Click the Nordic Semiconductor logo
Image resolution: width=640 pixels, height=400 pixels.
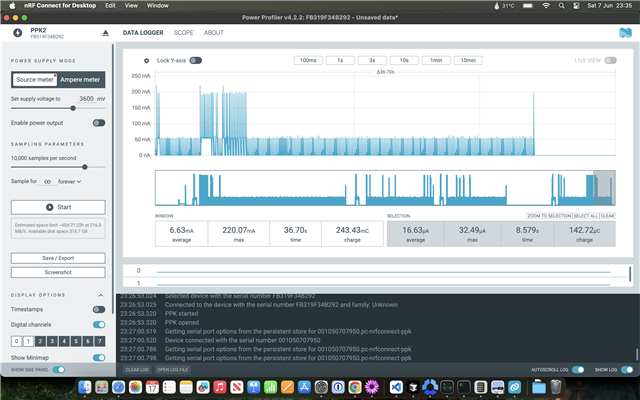coord(625,33)
